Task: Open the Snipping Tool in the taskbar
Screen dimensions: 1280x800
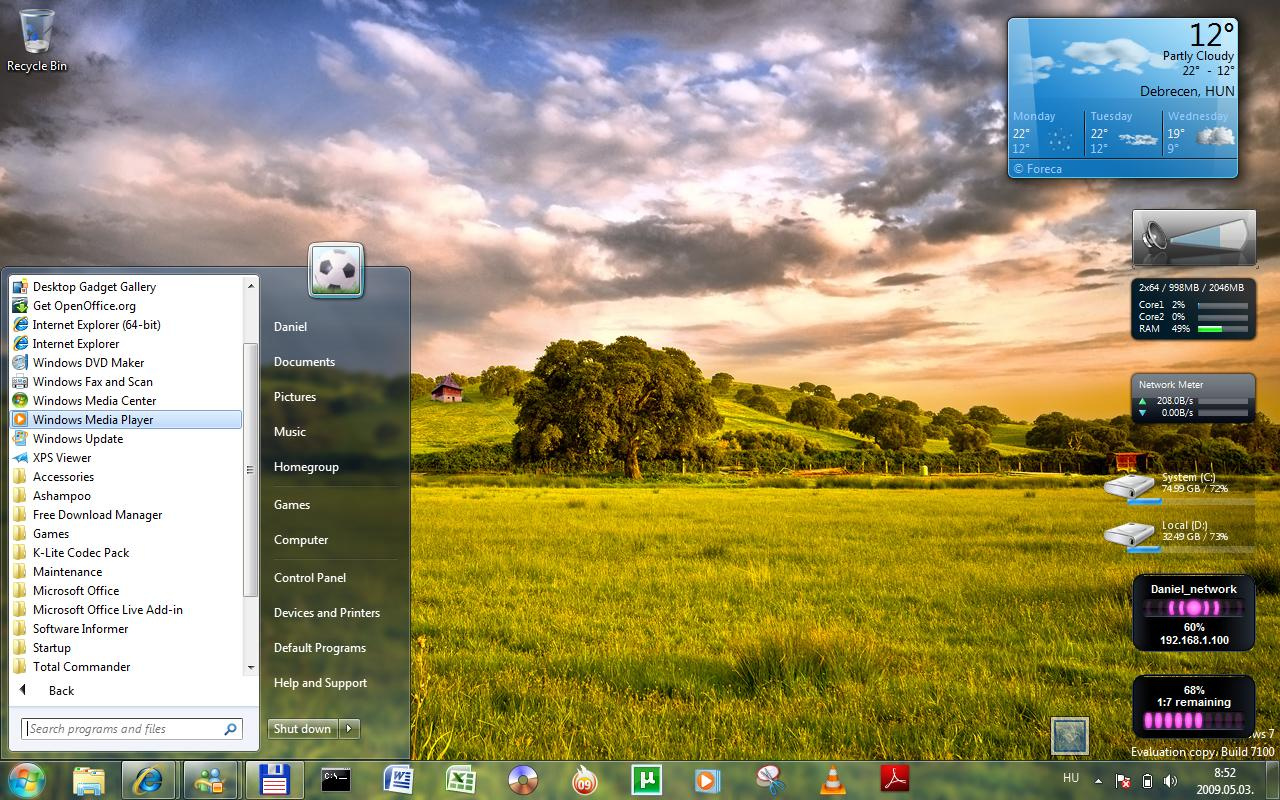Action: point(769,780)
